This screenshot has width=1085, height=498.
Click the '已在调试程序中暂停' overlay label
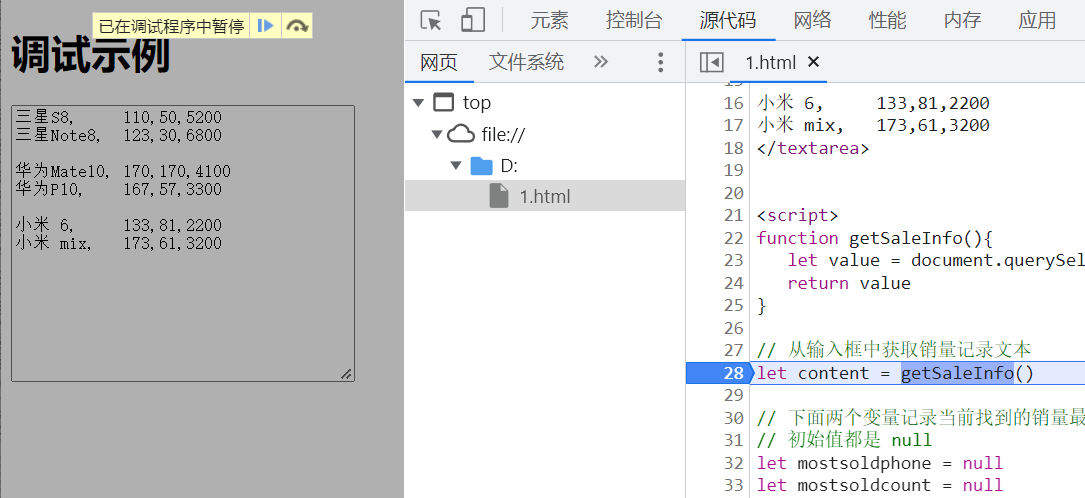(x=172, y=26)
